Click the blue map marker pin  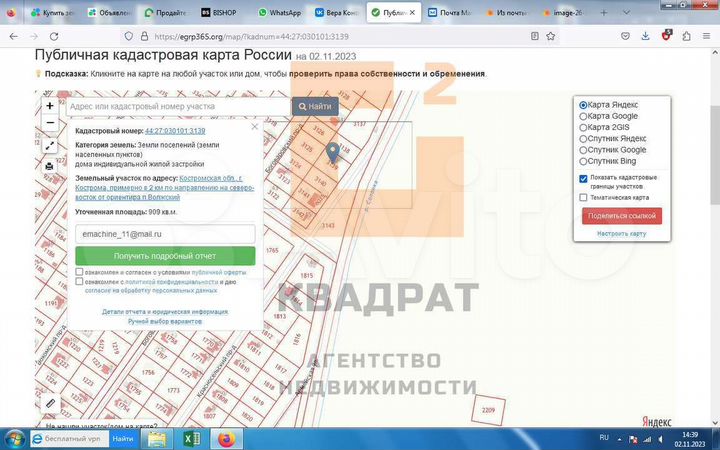tap(332, 152)
